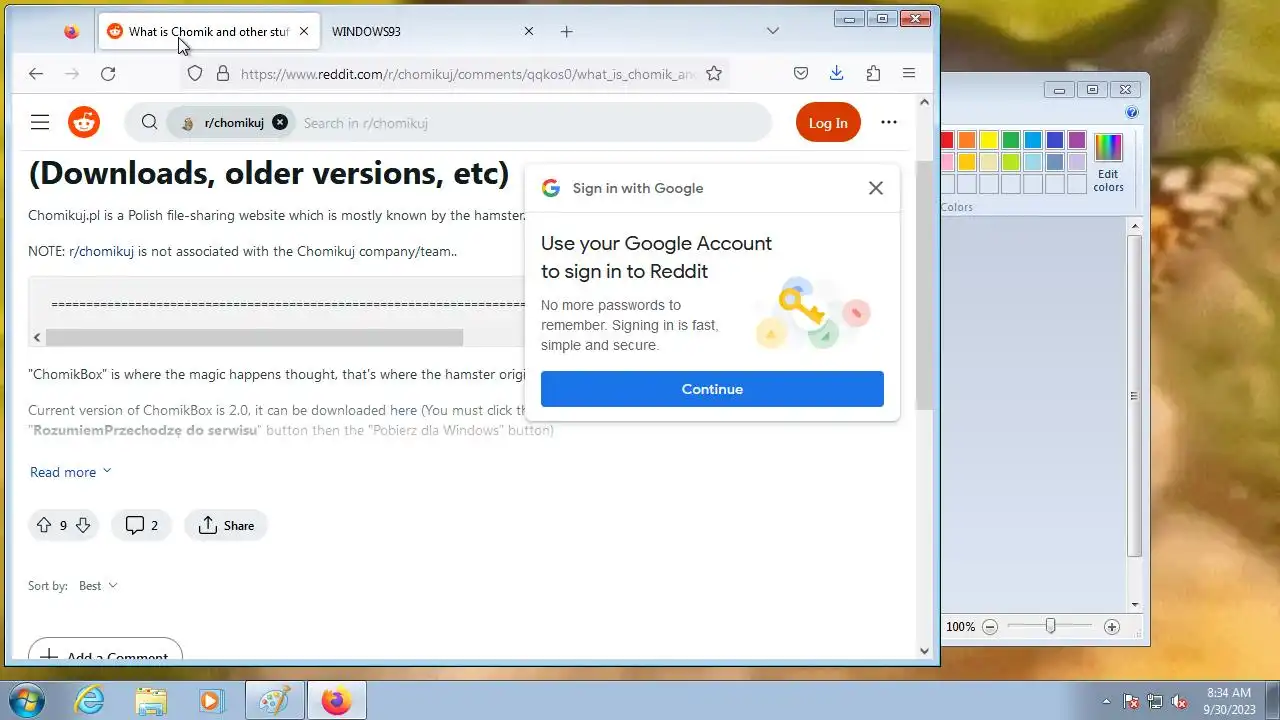Open Windows Explorer from the taskbar
The image size is (1280, 720).
pyautogui.click(x=151, y=701)
